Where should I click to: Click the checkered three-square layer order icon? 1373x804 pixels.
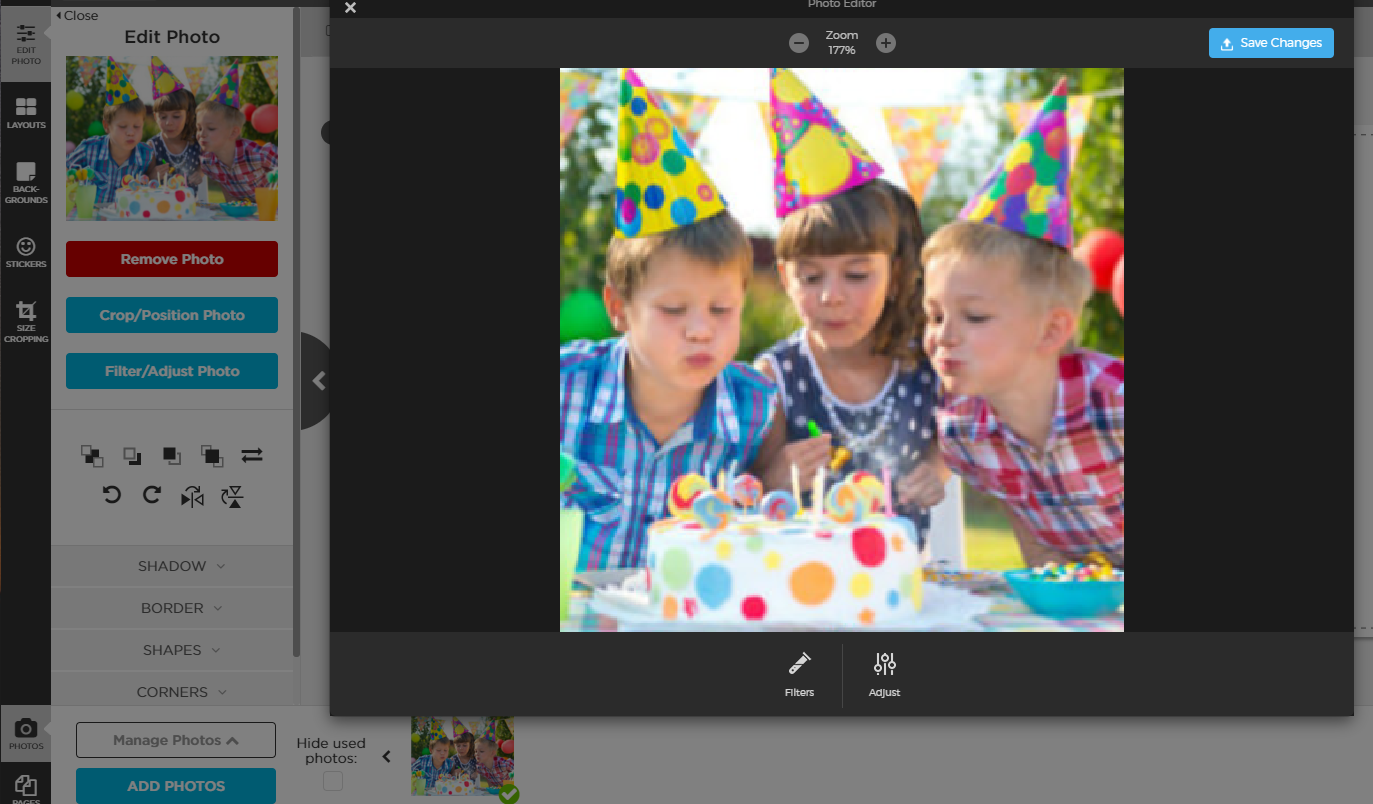[92, 456]
